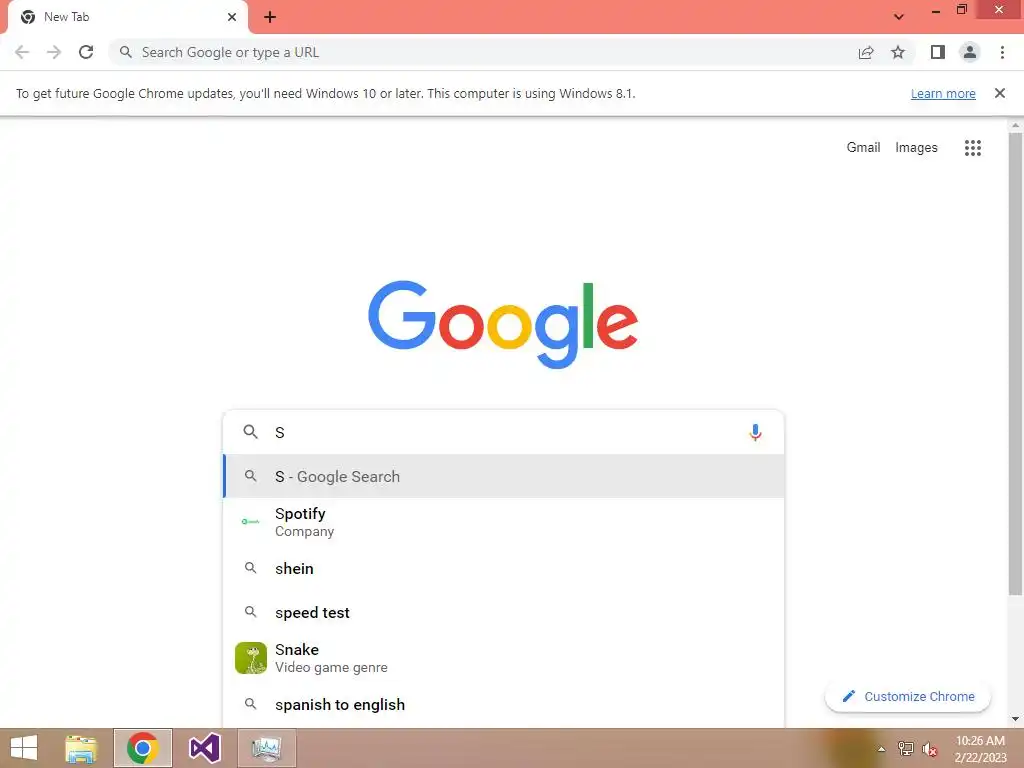Open the Google apps grid

[972, 148]
